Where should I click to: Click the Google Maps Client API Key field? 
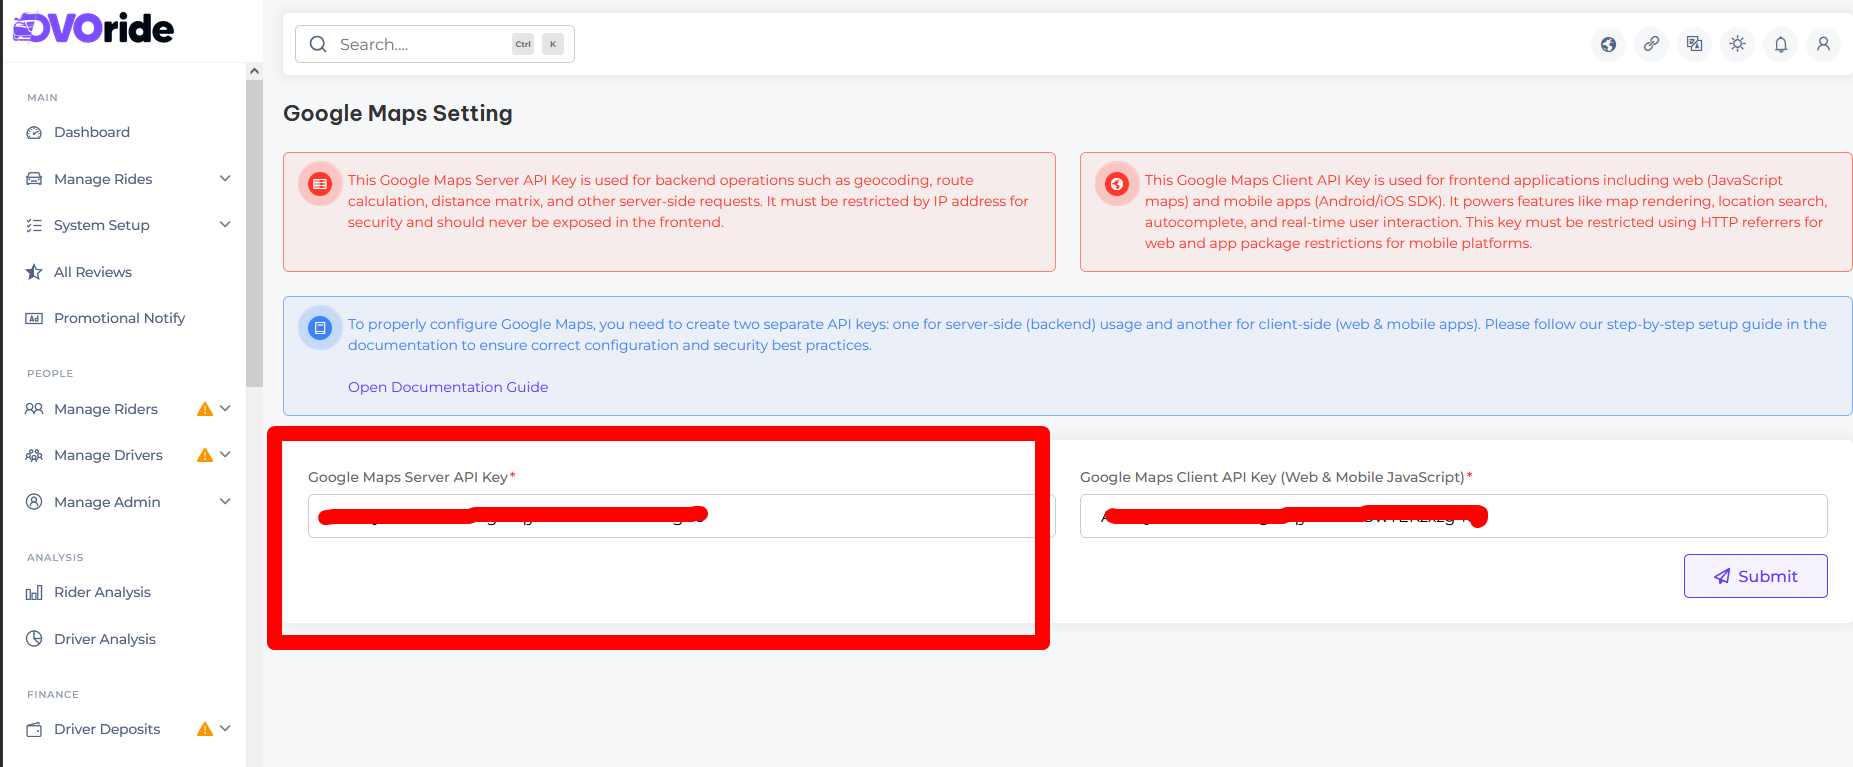(1453, 516)
